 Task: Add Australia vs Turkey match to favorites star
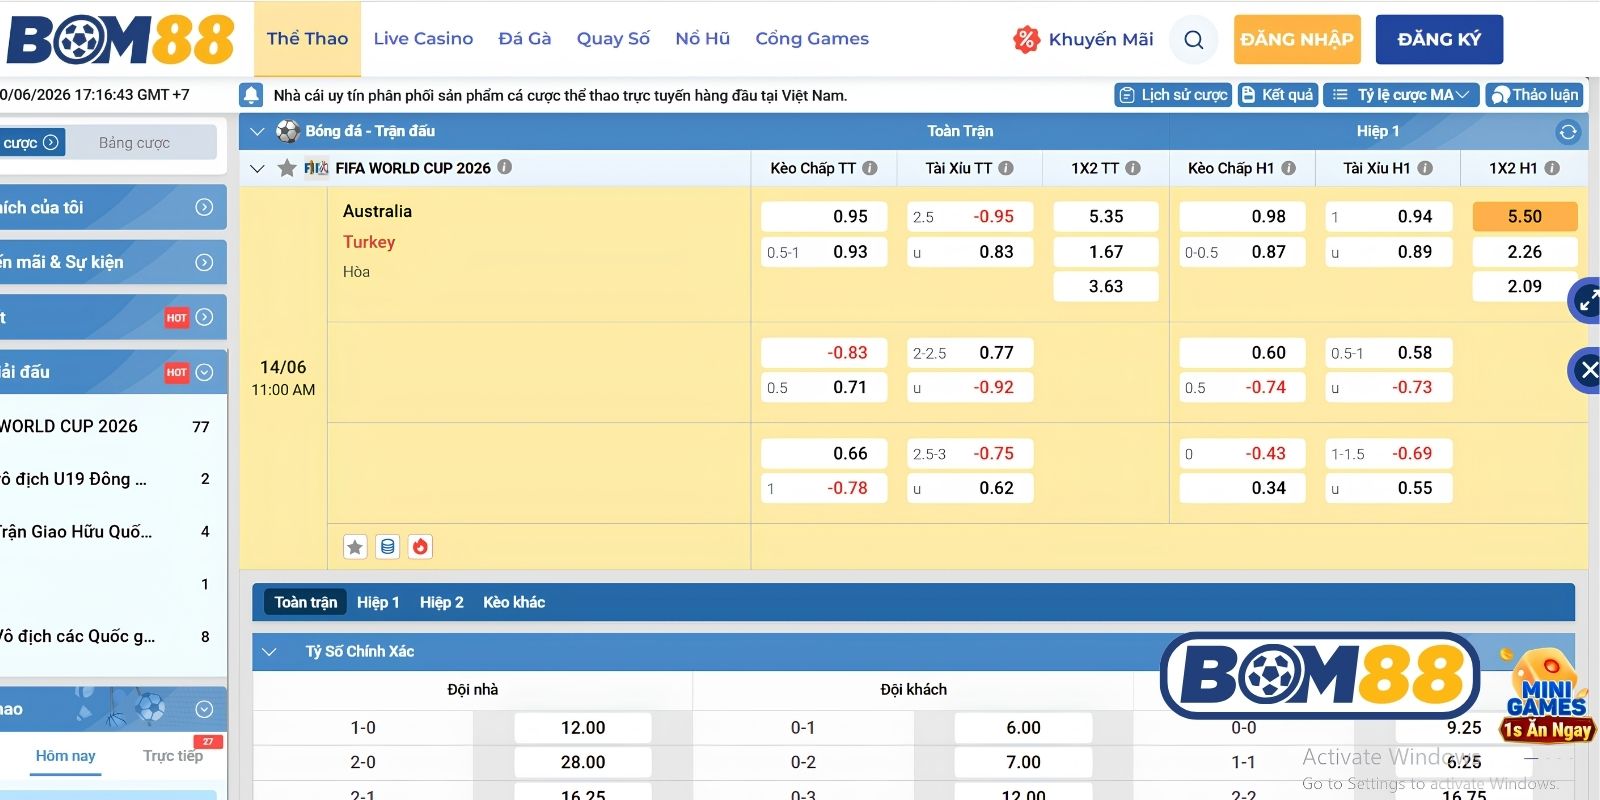point(355,547)
